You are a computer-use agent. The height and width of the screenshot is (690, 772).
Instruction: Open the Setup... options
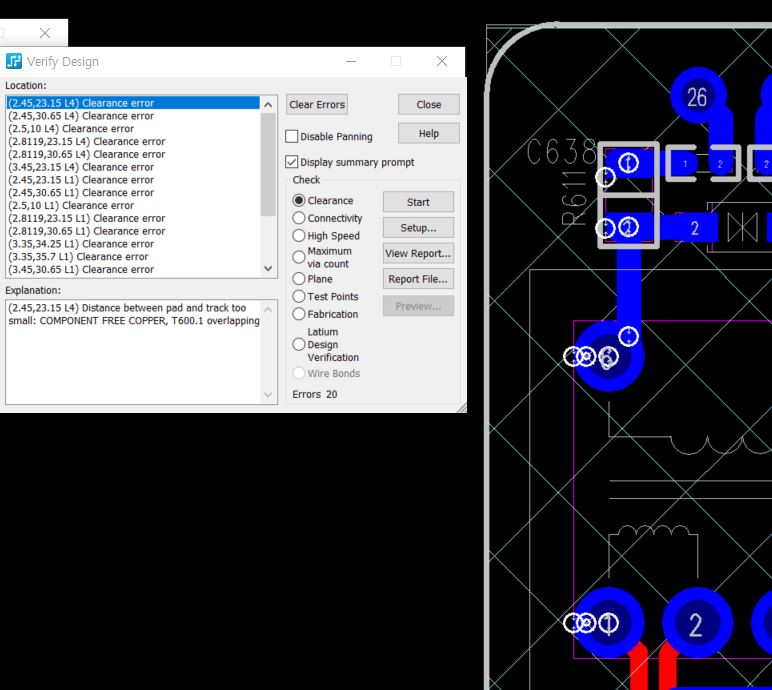(418, 228)
